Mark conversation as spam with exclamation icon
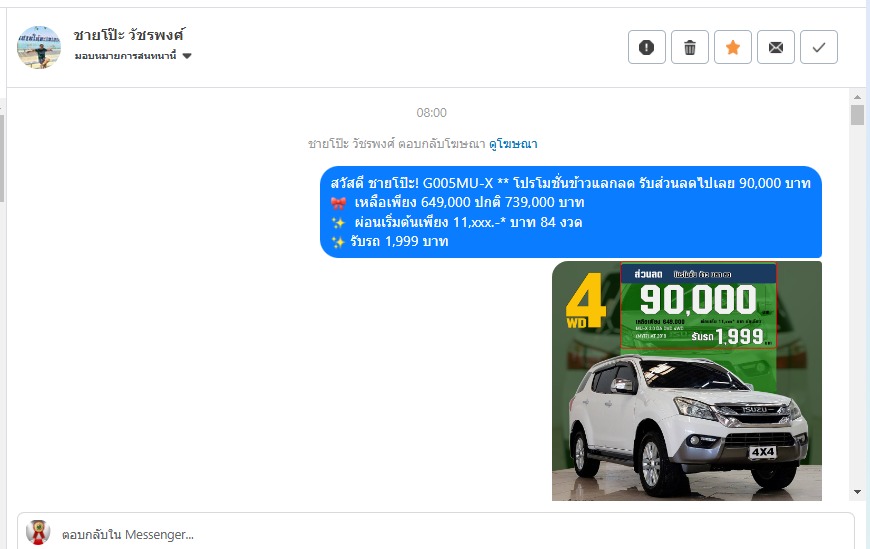870x549 pixels. [646, 47]
